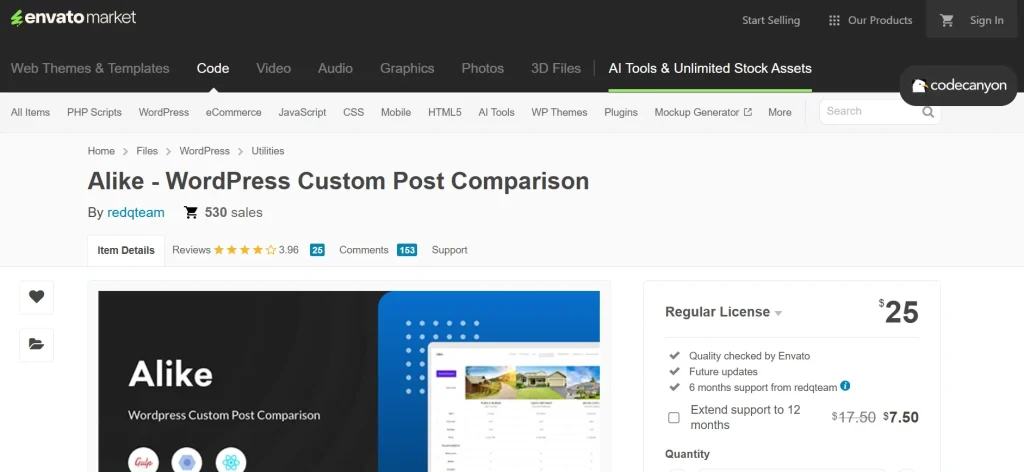Open the Our Products link

coord(880,20)
